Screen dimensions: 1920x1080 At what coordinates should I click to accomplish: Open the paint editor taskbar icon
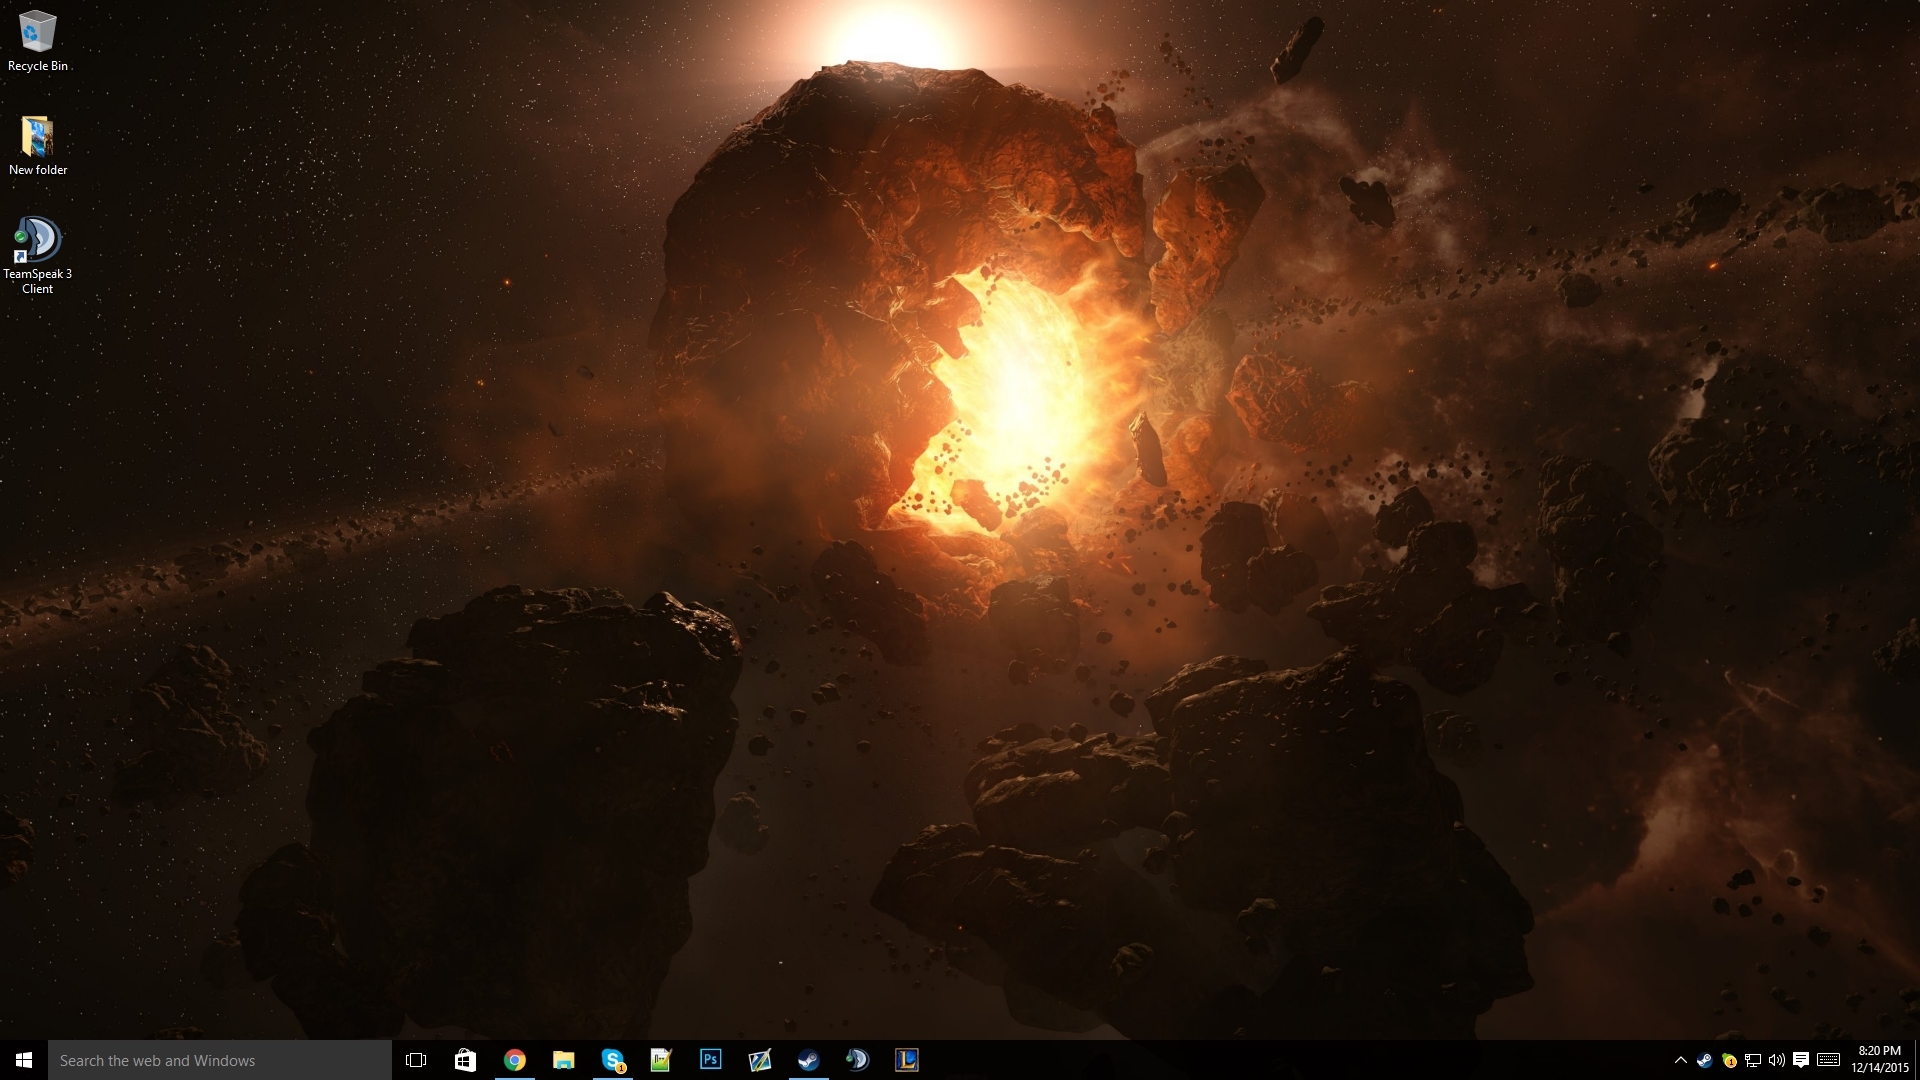759,1060
